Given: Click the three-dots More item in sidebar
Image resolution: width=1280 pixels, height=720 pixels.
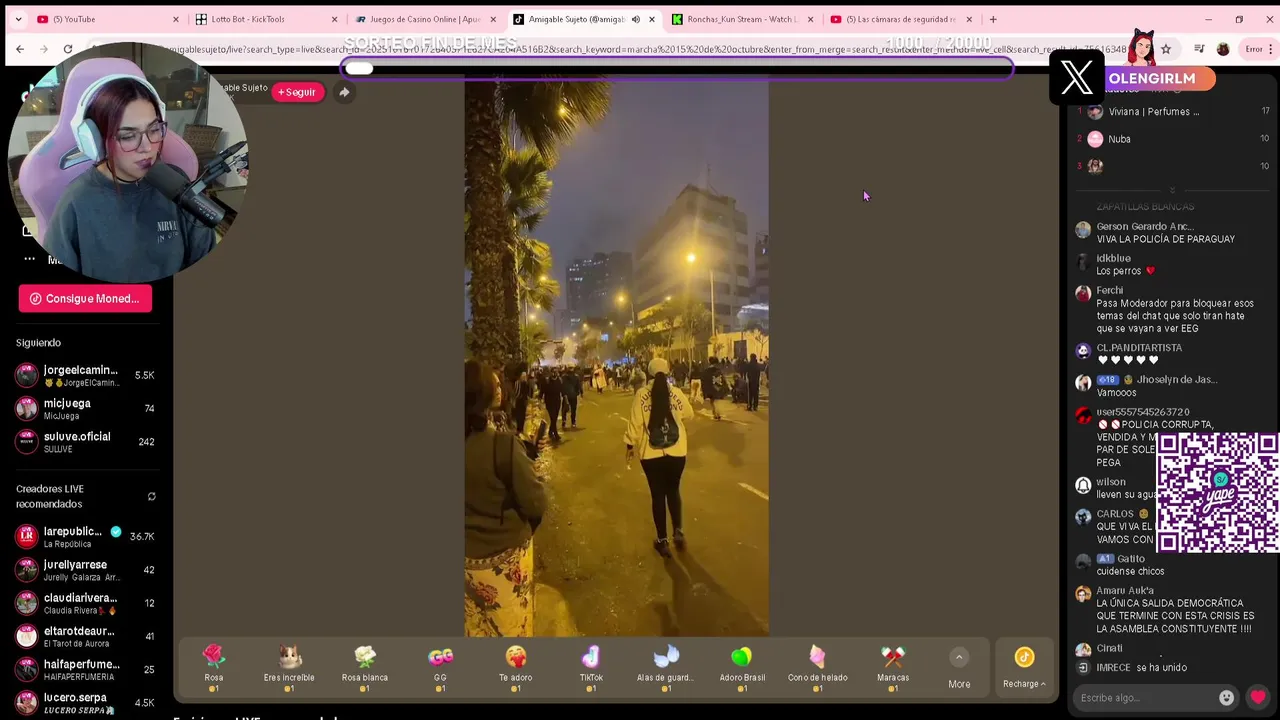Looking at the screenshot, I should pos(30,259).
